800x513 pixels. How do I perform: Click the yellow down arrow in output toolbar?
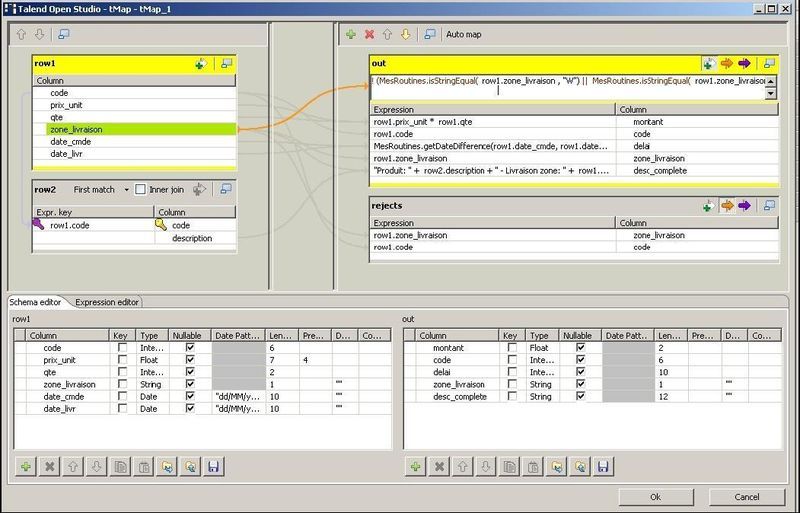406,34
